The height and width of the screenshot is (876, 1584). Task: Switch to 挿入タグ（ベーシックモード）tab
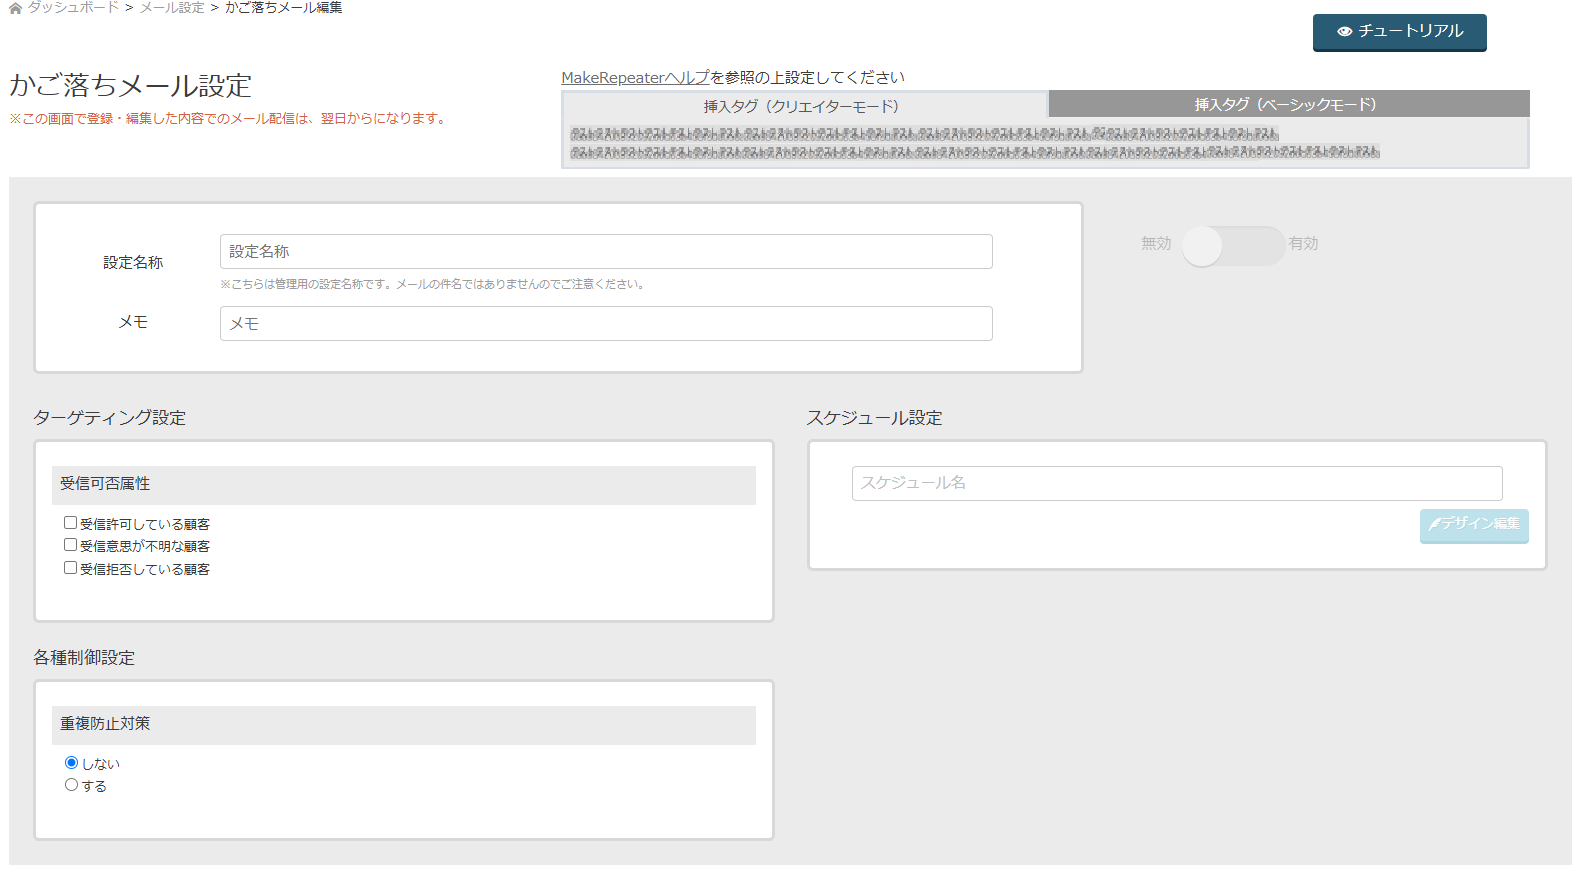point(1288,105)
